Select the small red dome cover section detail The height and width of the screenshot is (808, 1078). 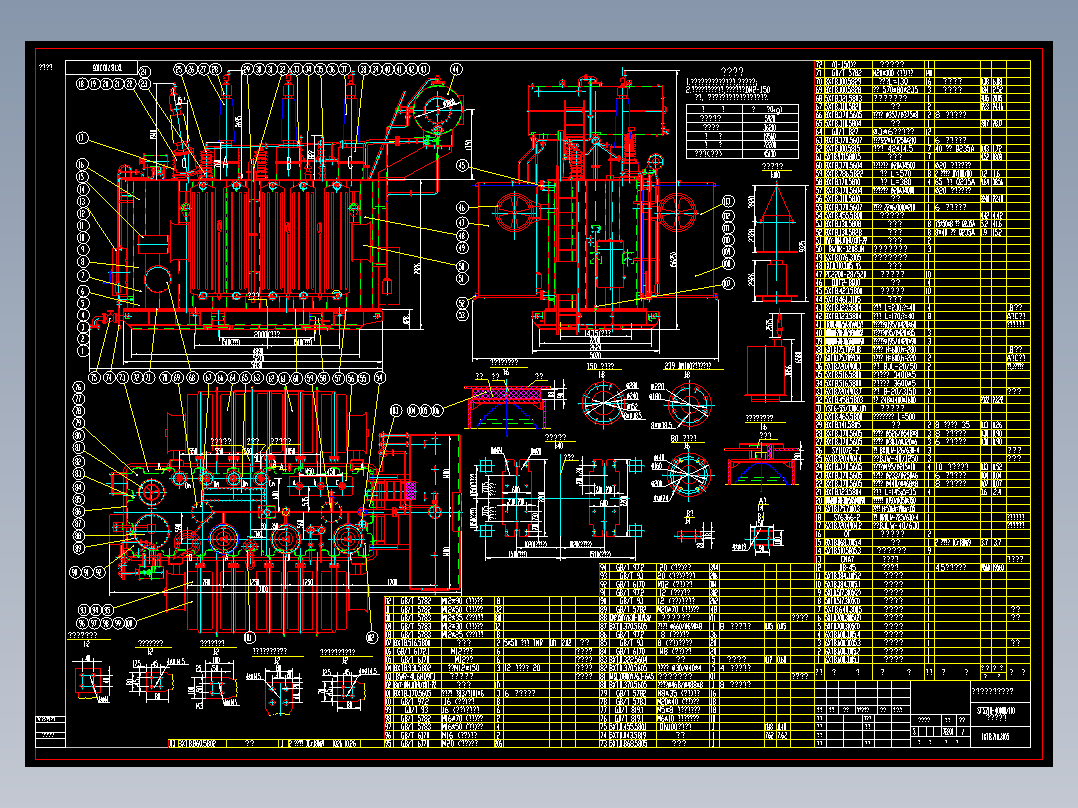point(762,465)
